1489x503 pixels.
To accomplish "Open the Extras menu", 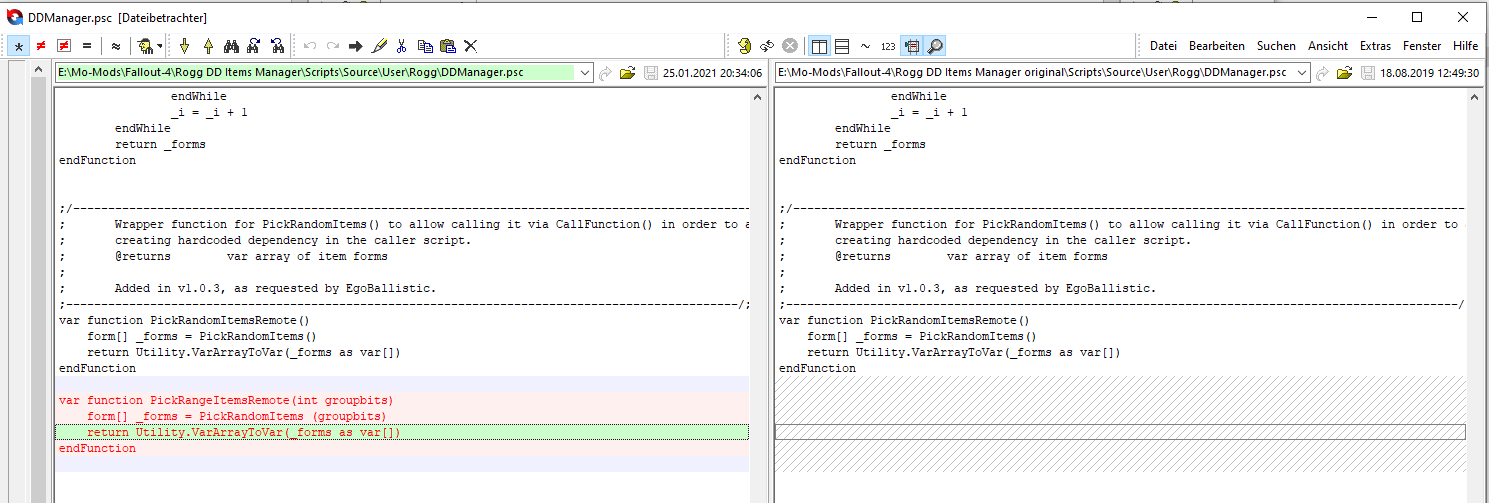I will pos(1375,46).
